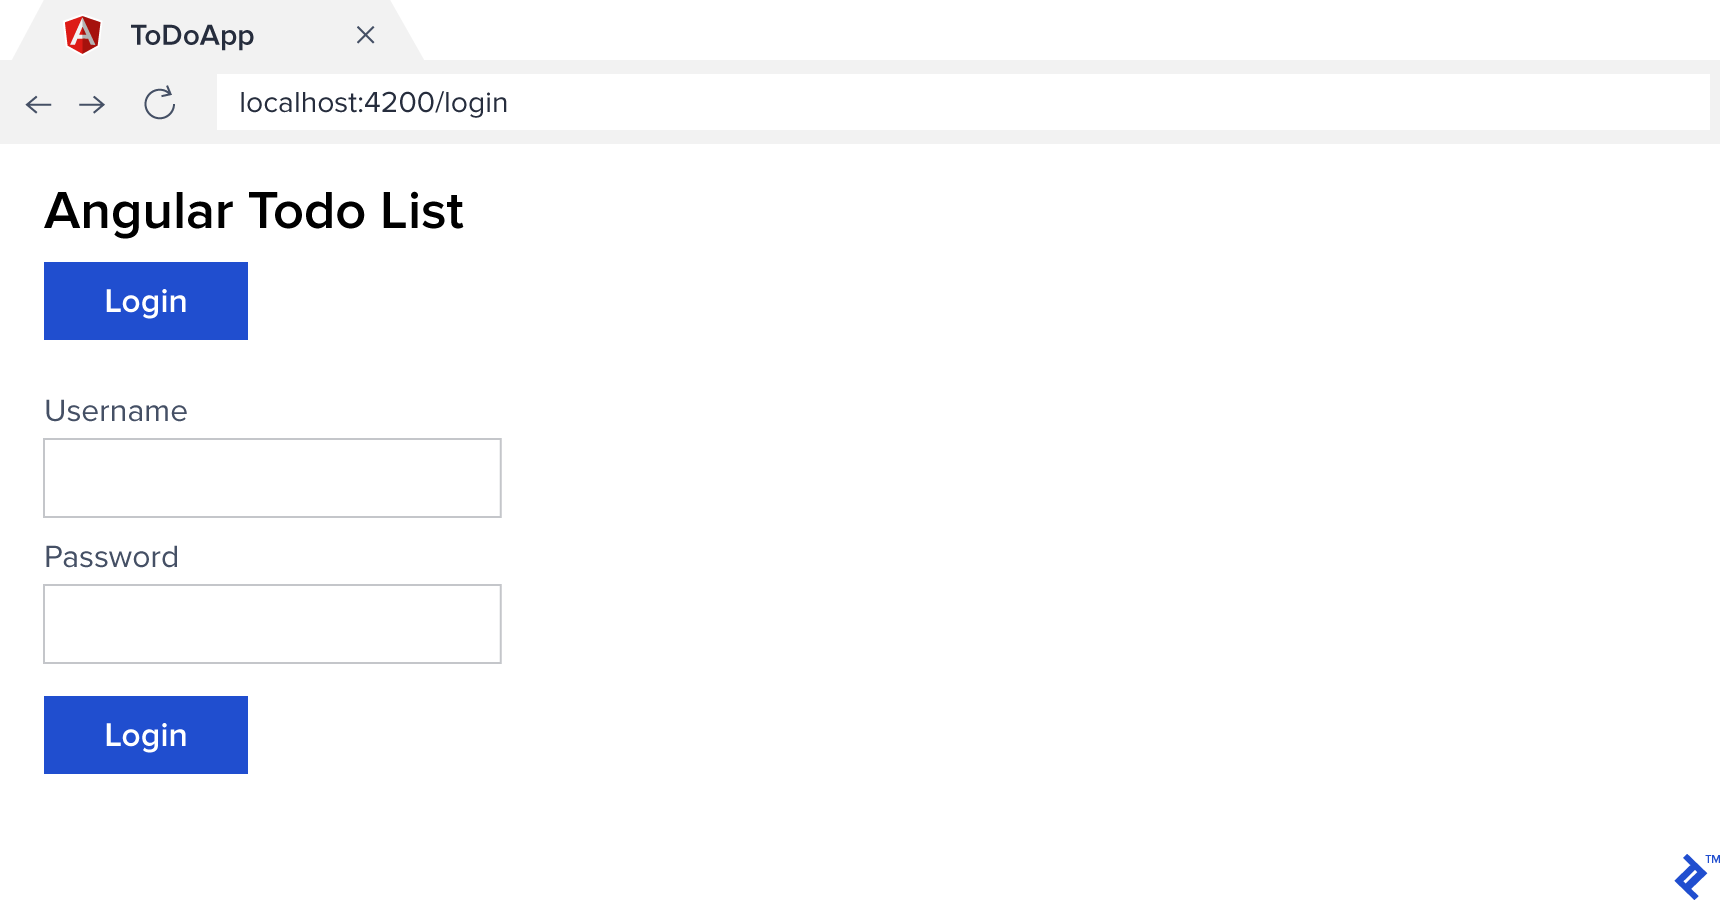Click inside the browser address bar
The height and width of the screenshot is (900, 1720).
click(800, 102)
